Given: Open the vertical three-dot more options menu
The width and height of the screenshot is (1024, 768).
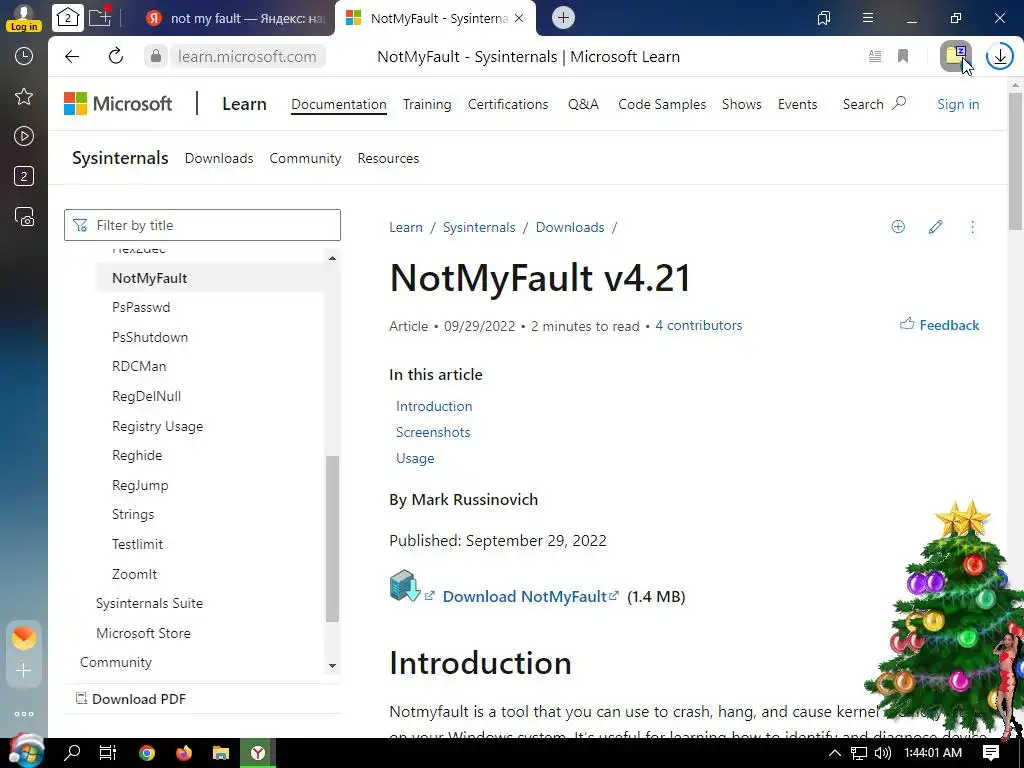Looking at the screenshot, I should point(972,227).
